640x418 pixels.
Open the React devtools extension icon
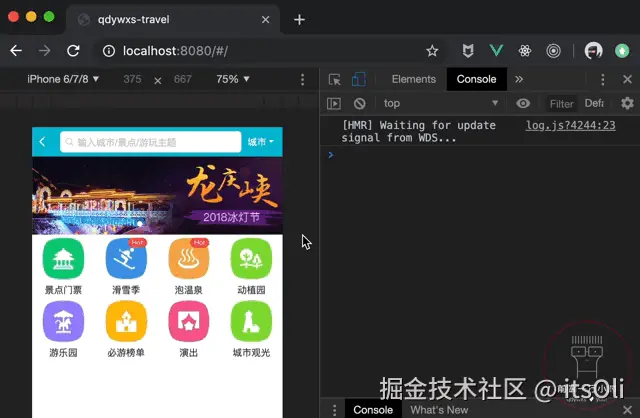click(x=525, y=51)
